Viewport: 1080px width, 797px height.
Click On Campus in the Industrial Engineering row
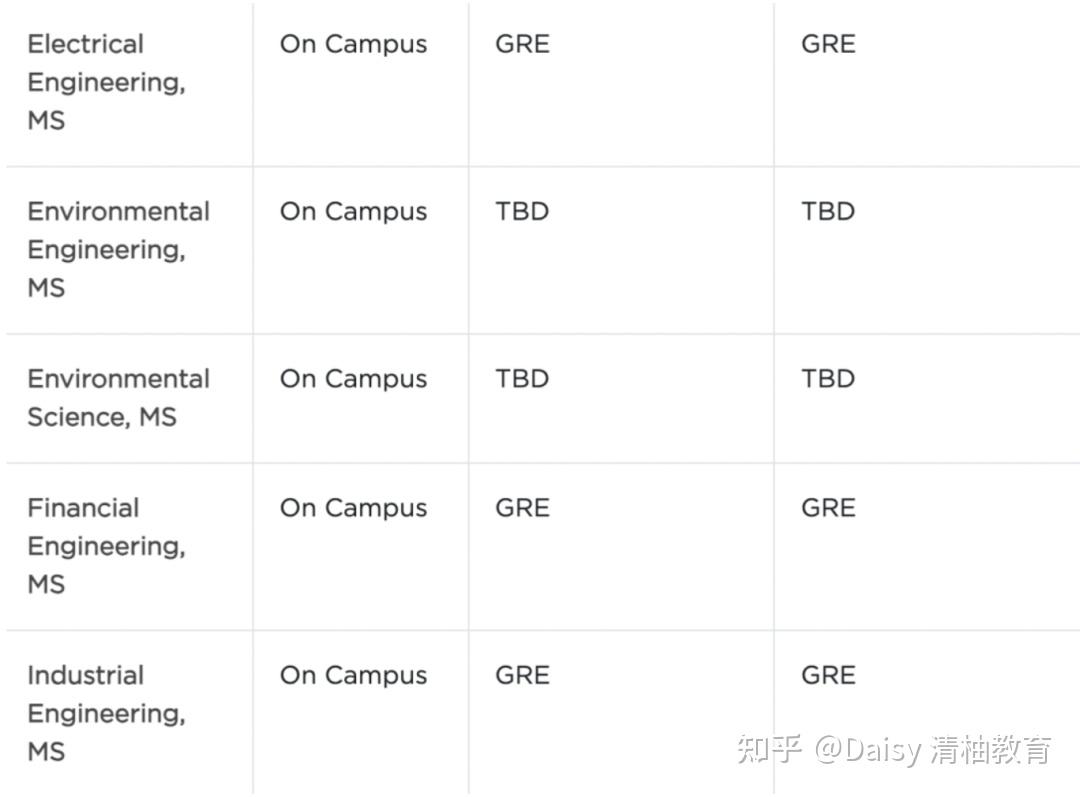pos(353,675)
